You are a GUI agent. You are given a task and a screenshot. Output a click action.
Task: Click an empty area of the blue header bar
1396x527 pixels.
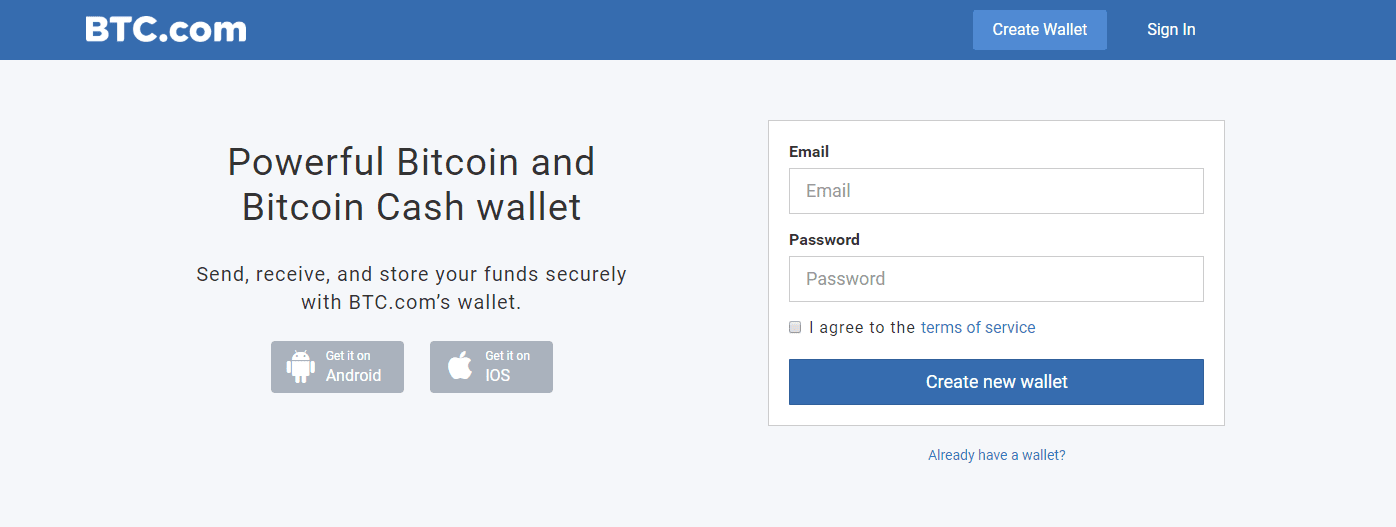pyautogui.click(x=600, y=30)
